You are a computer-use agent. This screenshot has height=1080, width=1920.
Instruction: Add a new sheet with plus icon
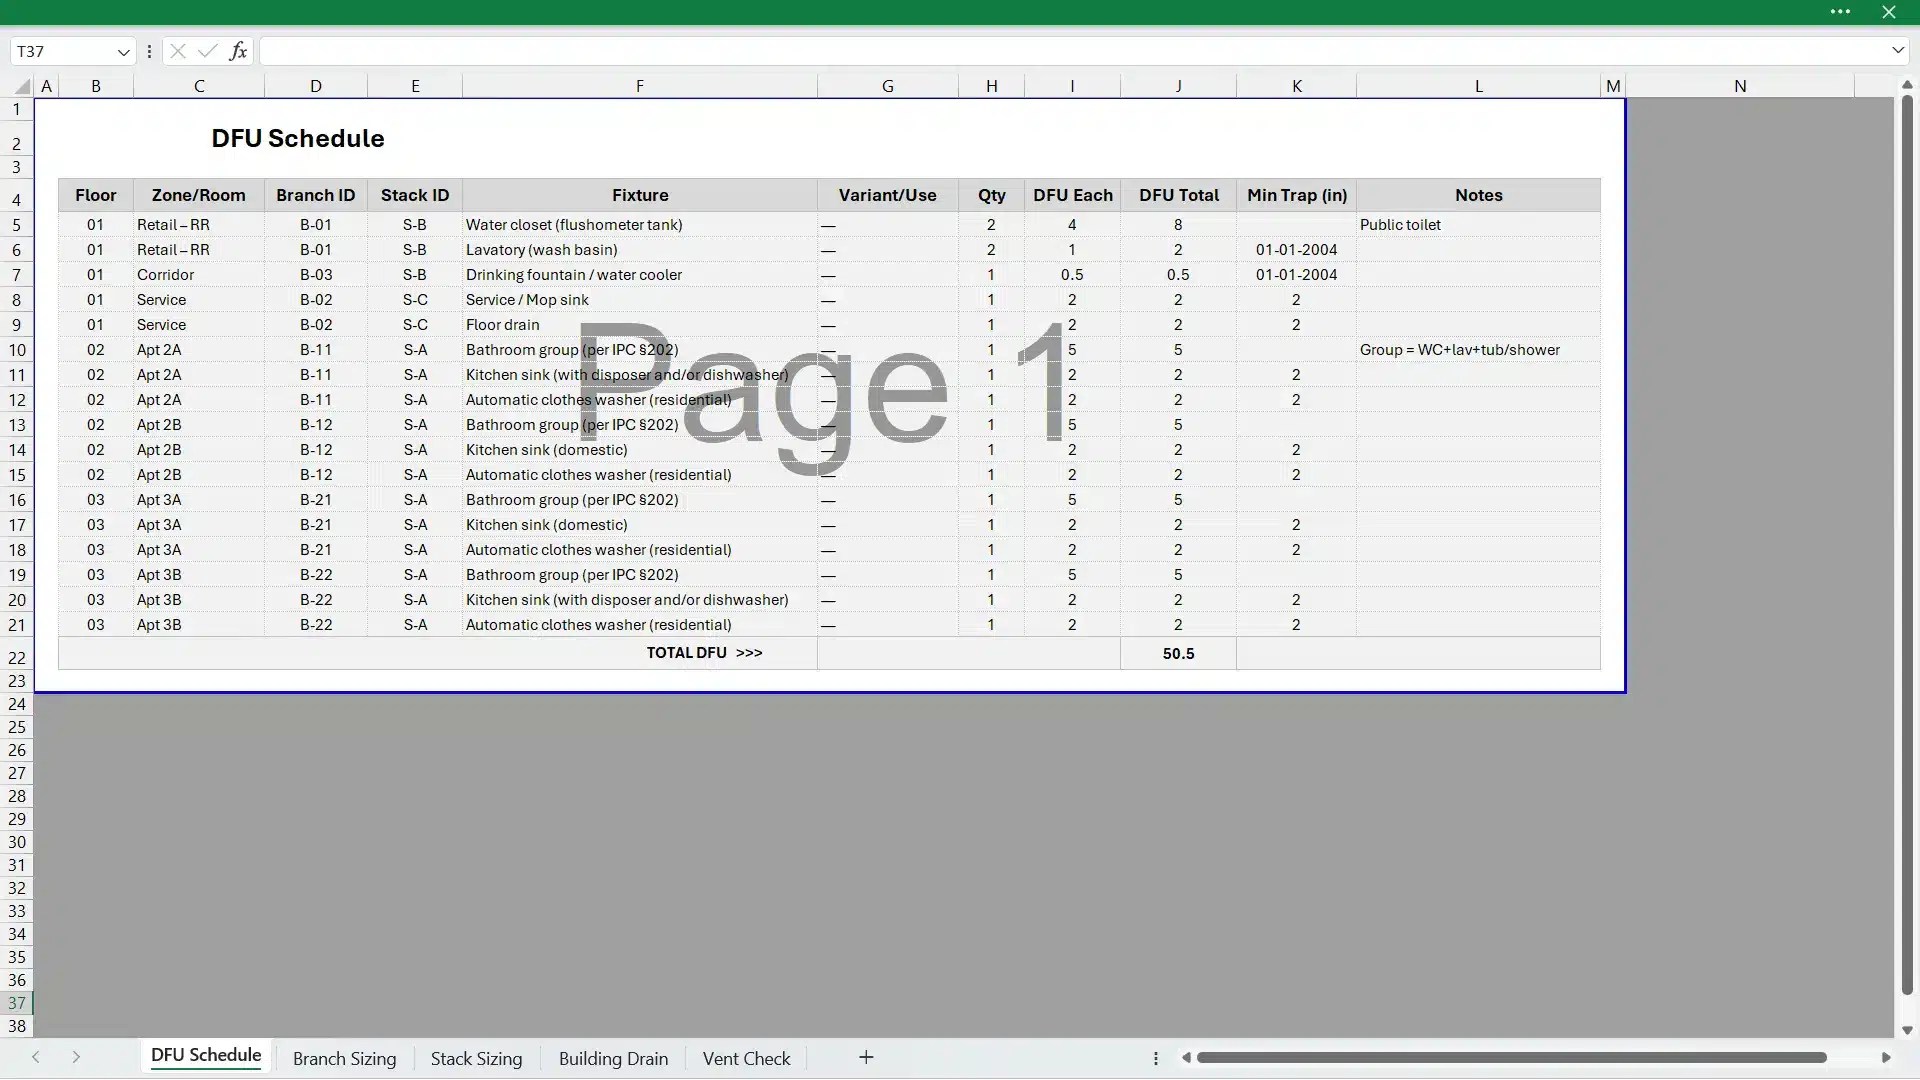click(866, 1058)
